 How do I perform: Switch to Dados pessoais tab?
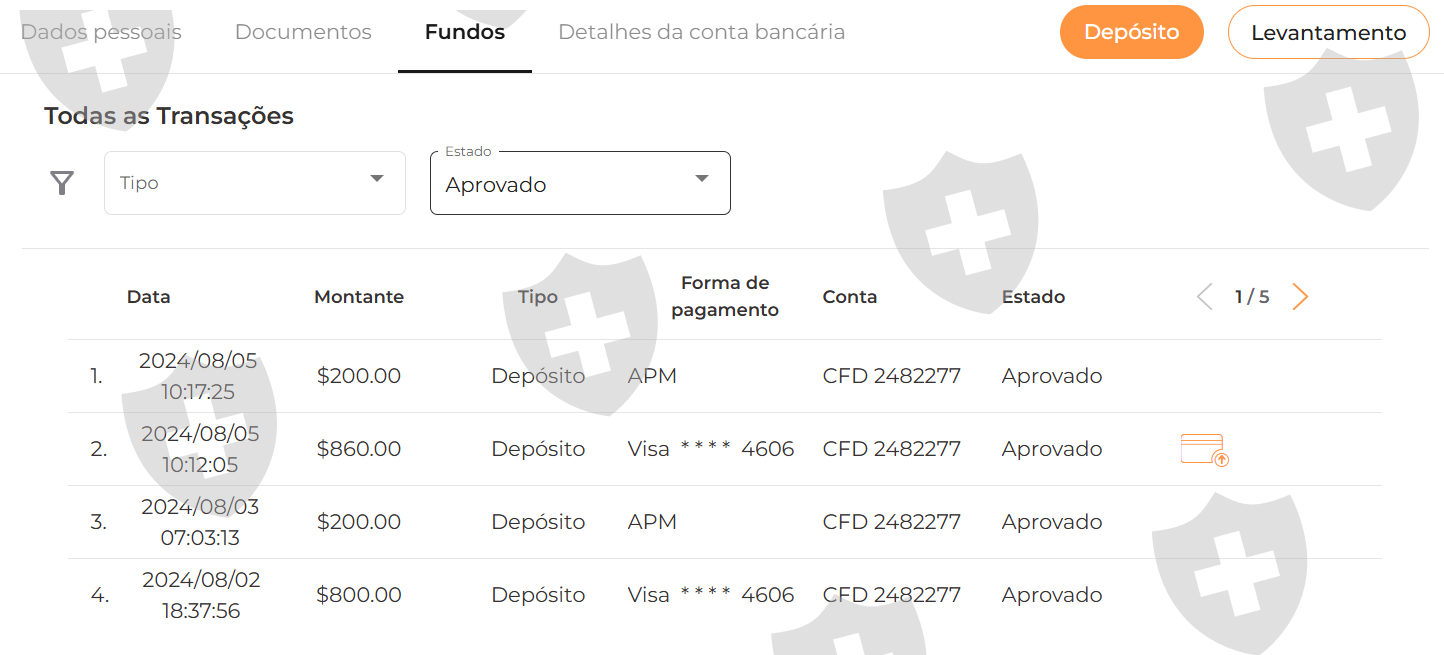[x=101, y=32]
